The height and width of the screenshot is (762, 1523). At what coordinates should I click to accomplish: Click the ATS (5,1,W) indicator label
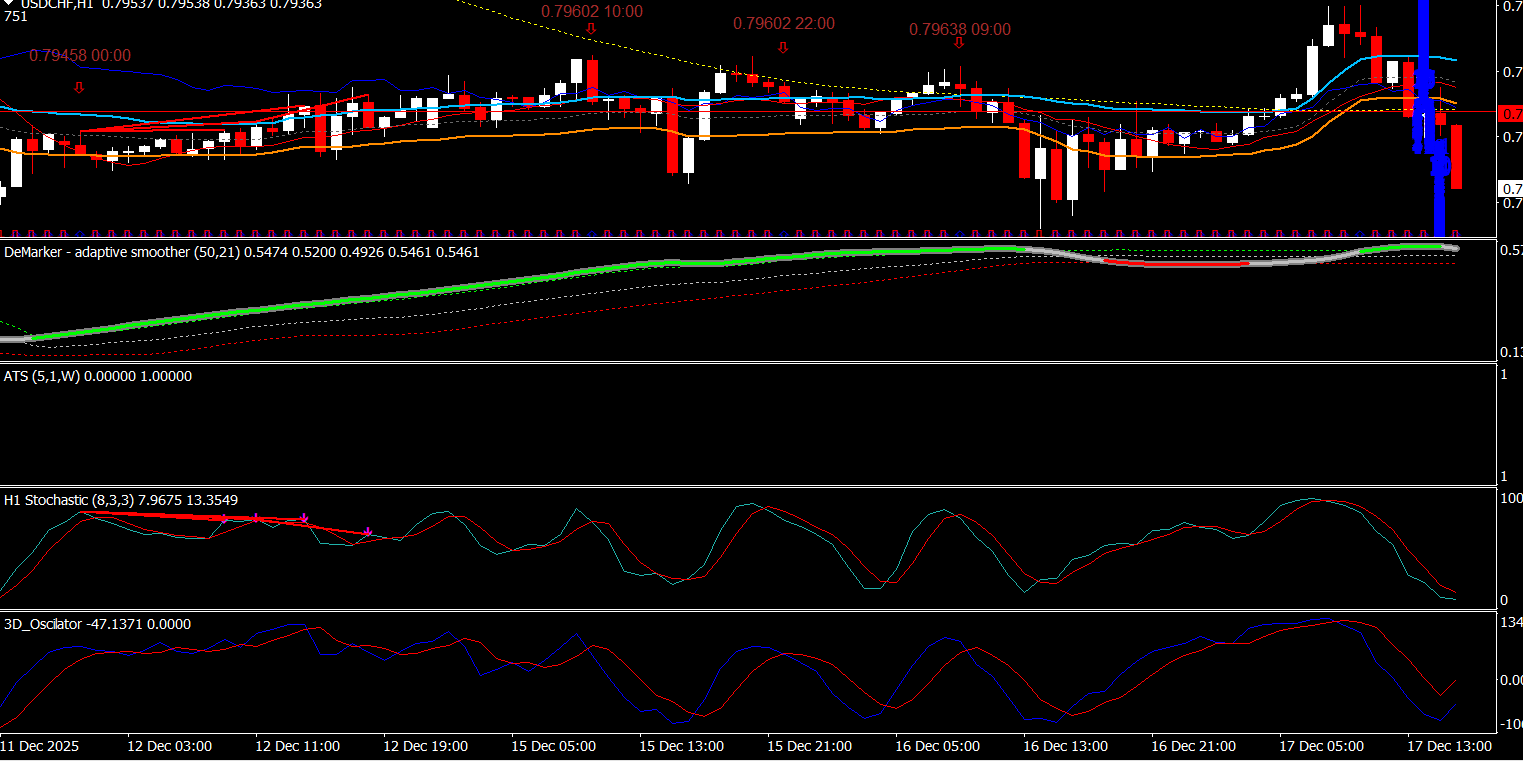(x=98, y=377)
